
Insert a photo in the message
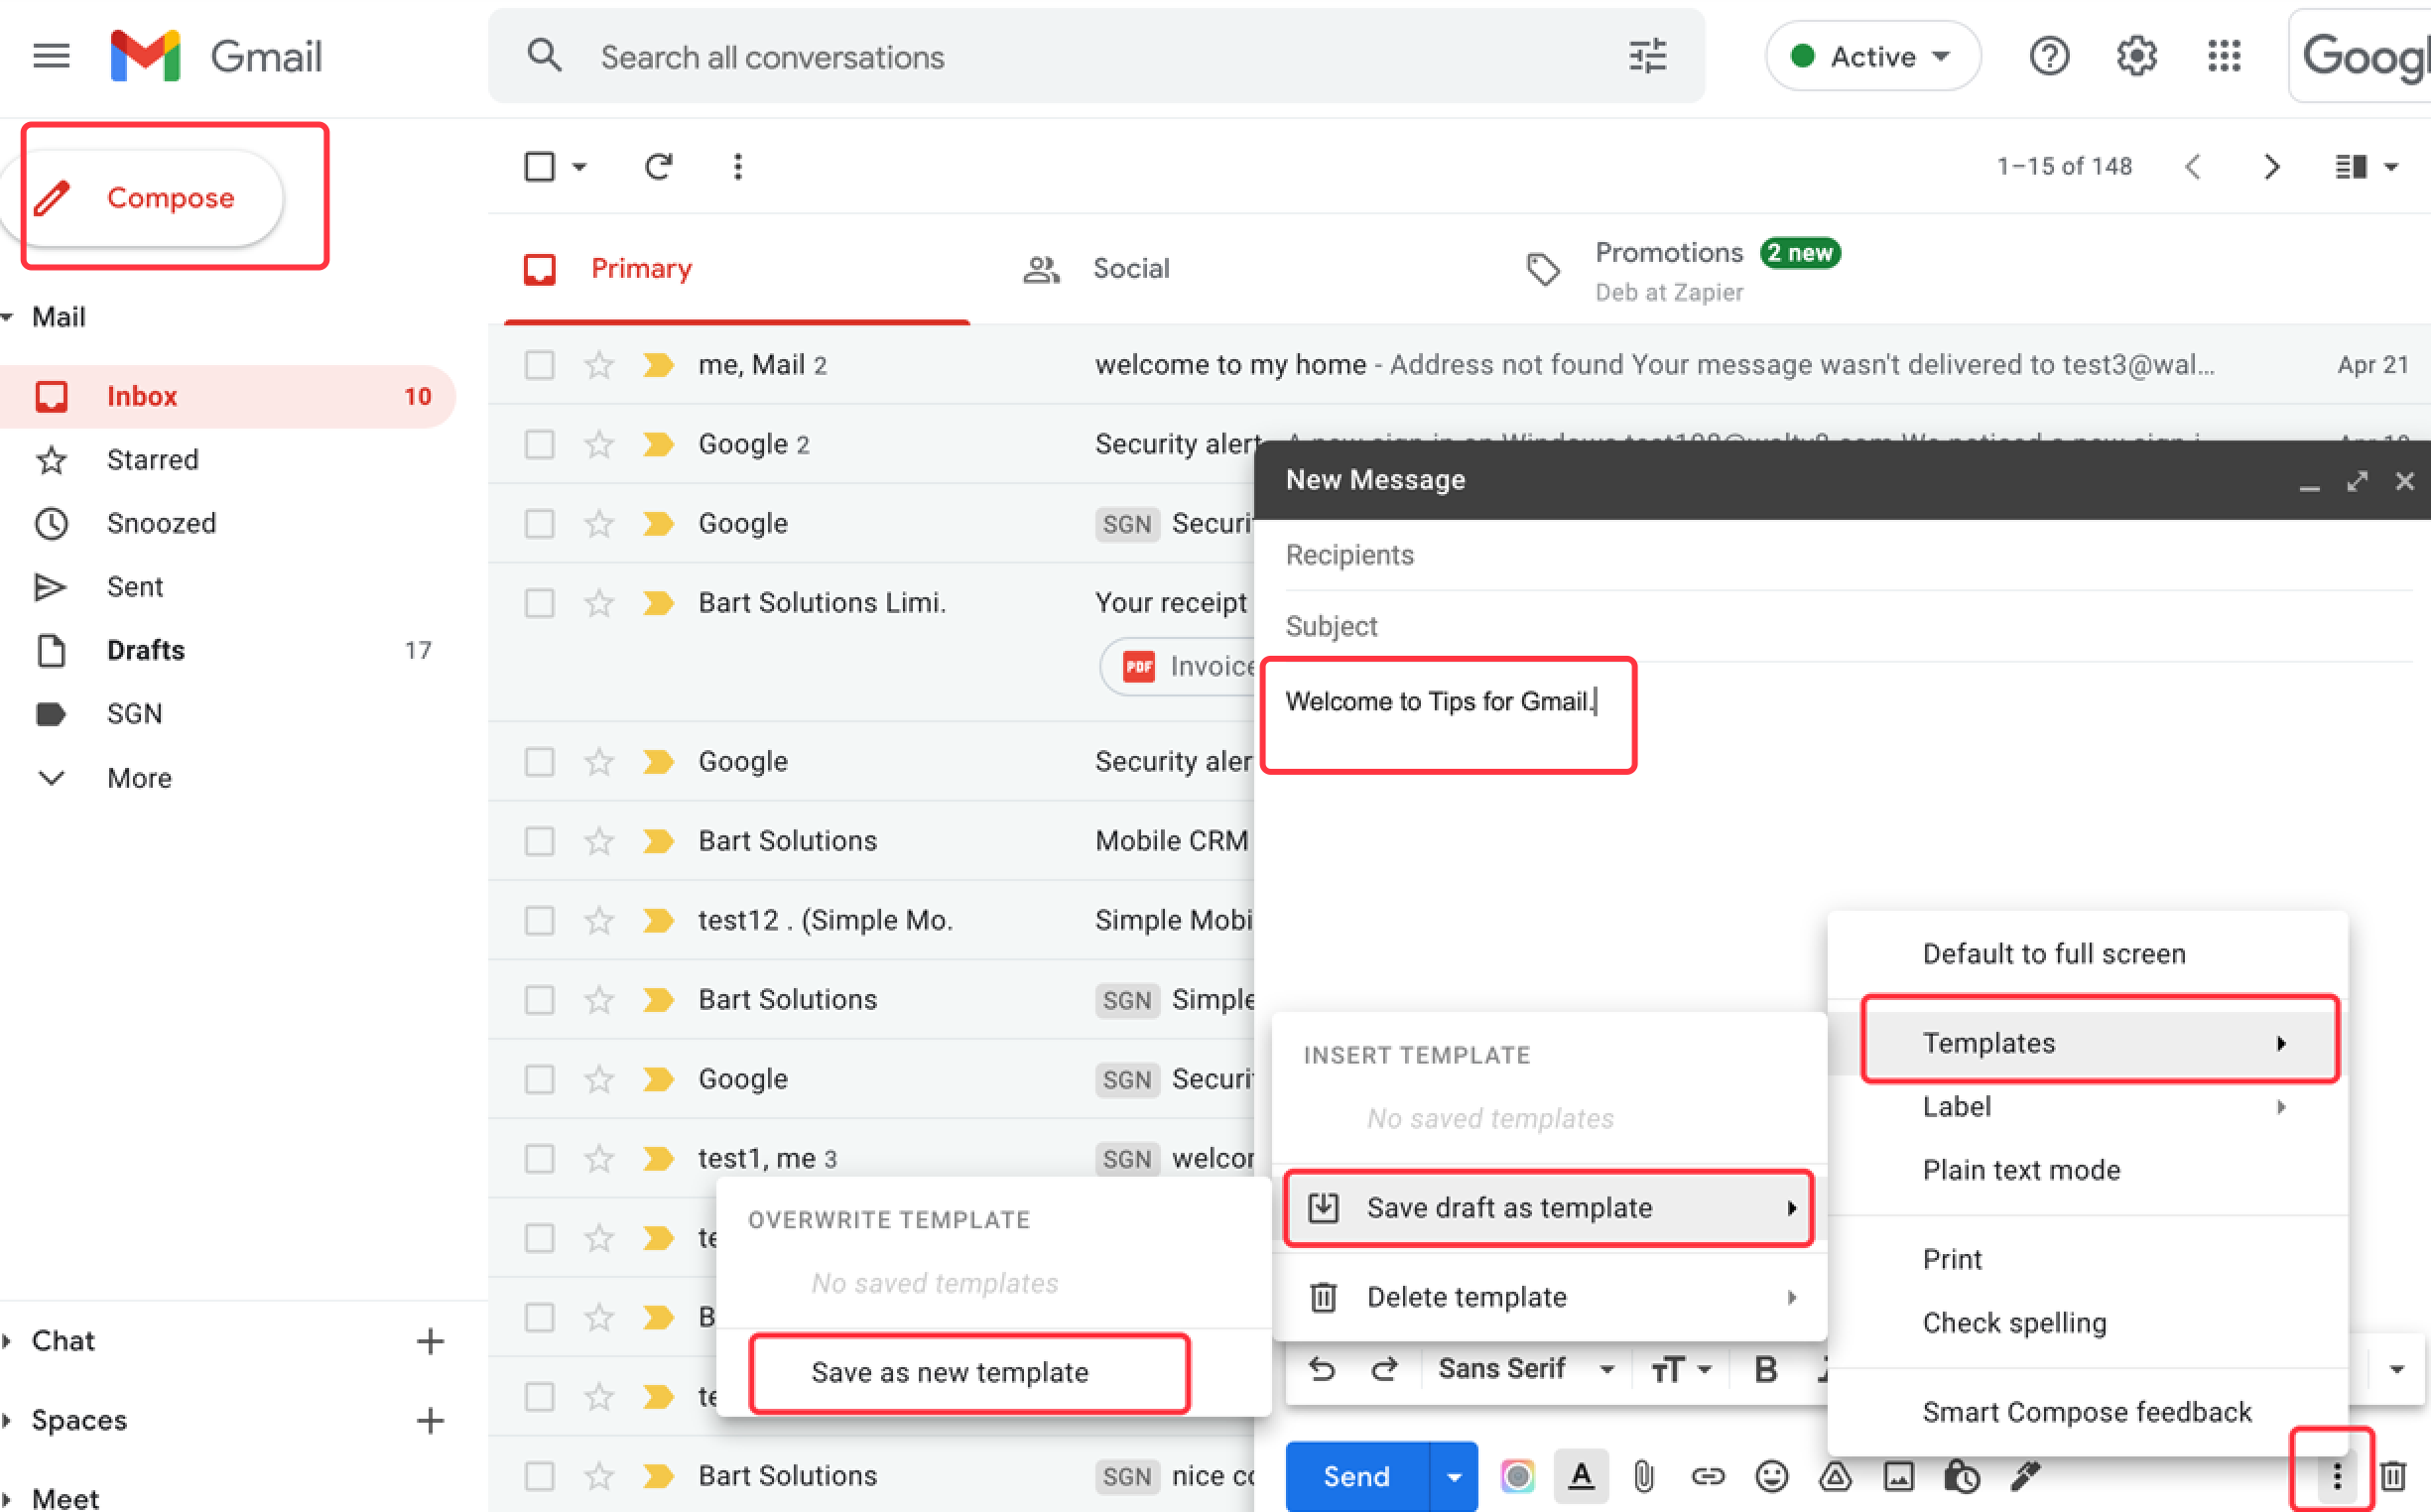click(x=1898, y=1475)
